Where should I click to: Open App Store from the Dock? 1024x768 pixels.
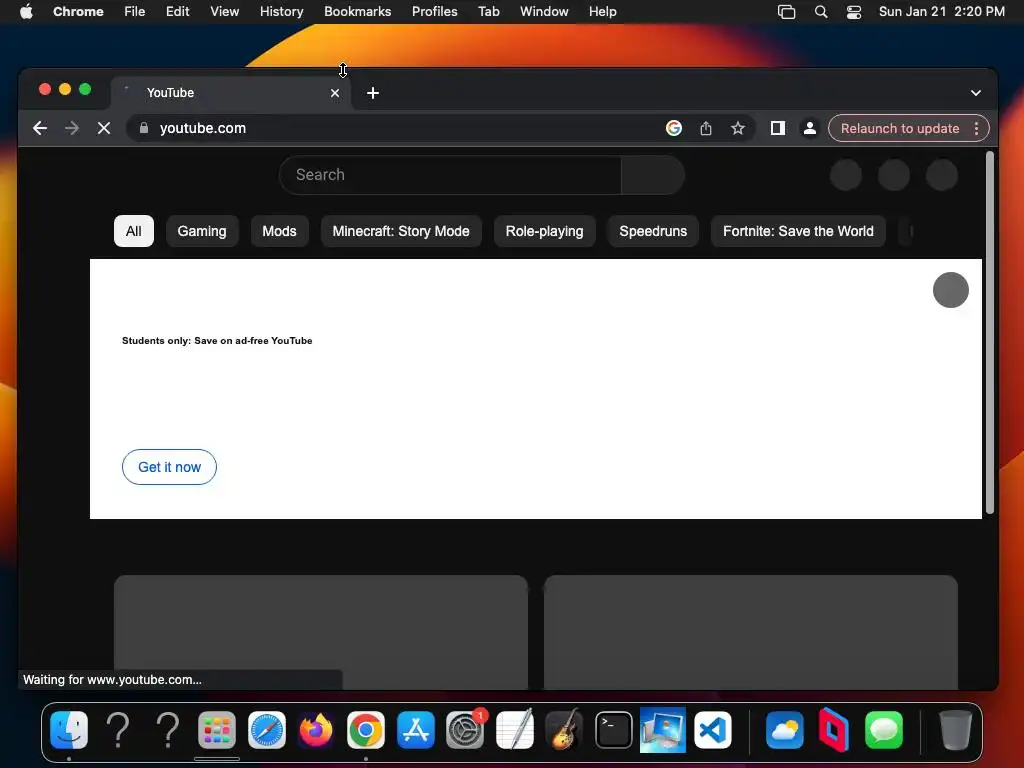[415, 729]
